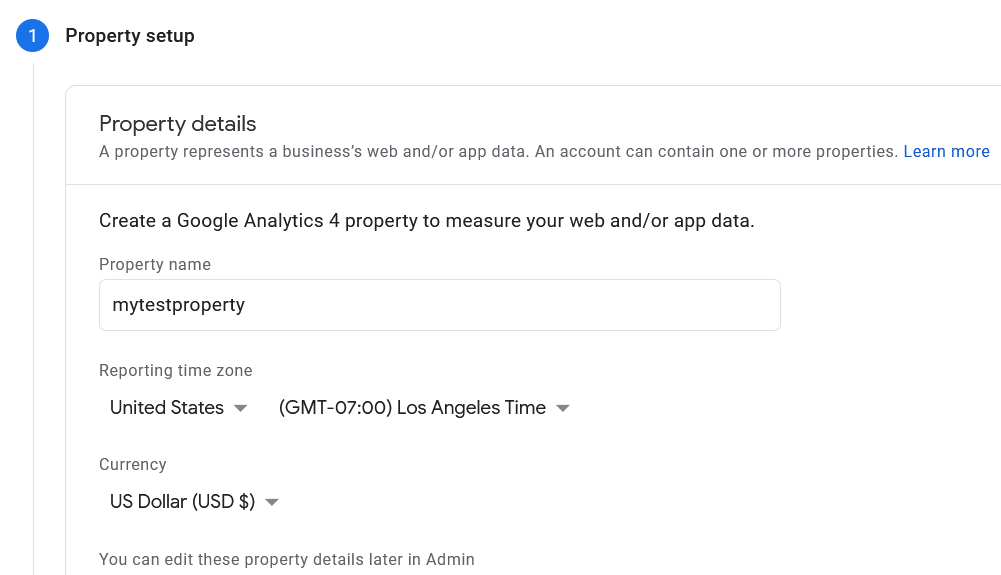Click the Property details heading

pyautogui.click(x=177, y=124)
